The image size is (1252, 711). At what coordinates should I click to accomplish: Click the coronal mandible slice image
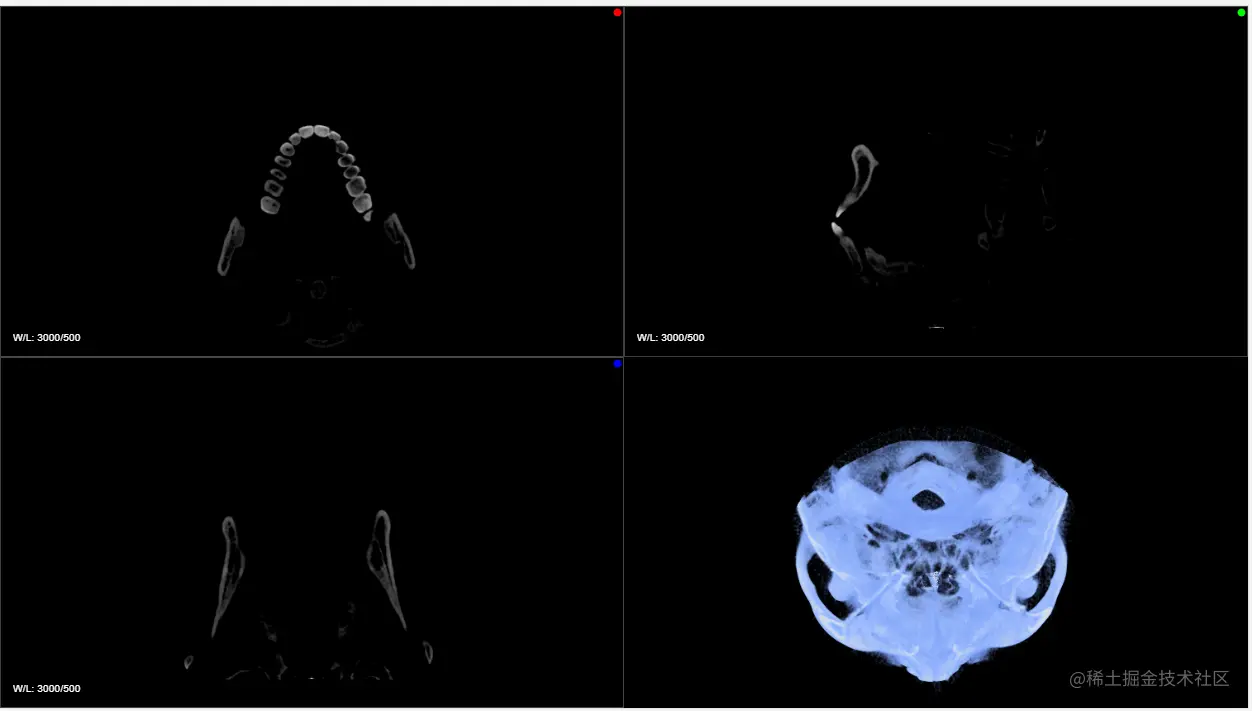pos(308,595)
